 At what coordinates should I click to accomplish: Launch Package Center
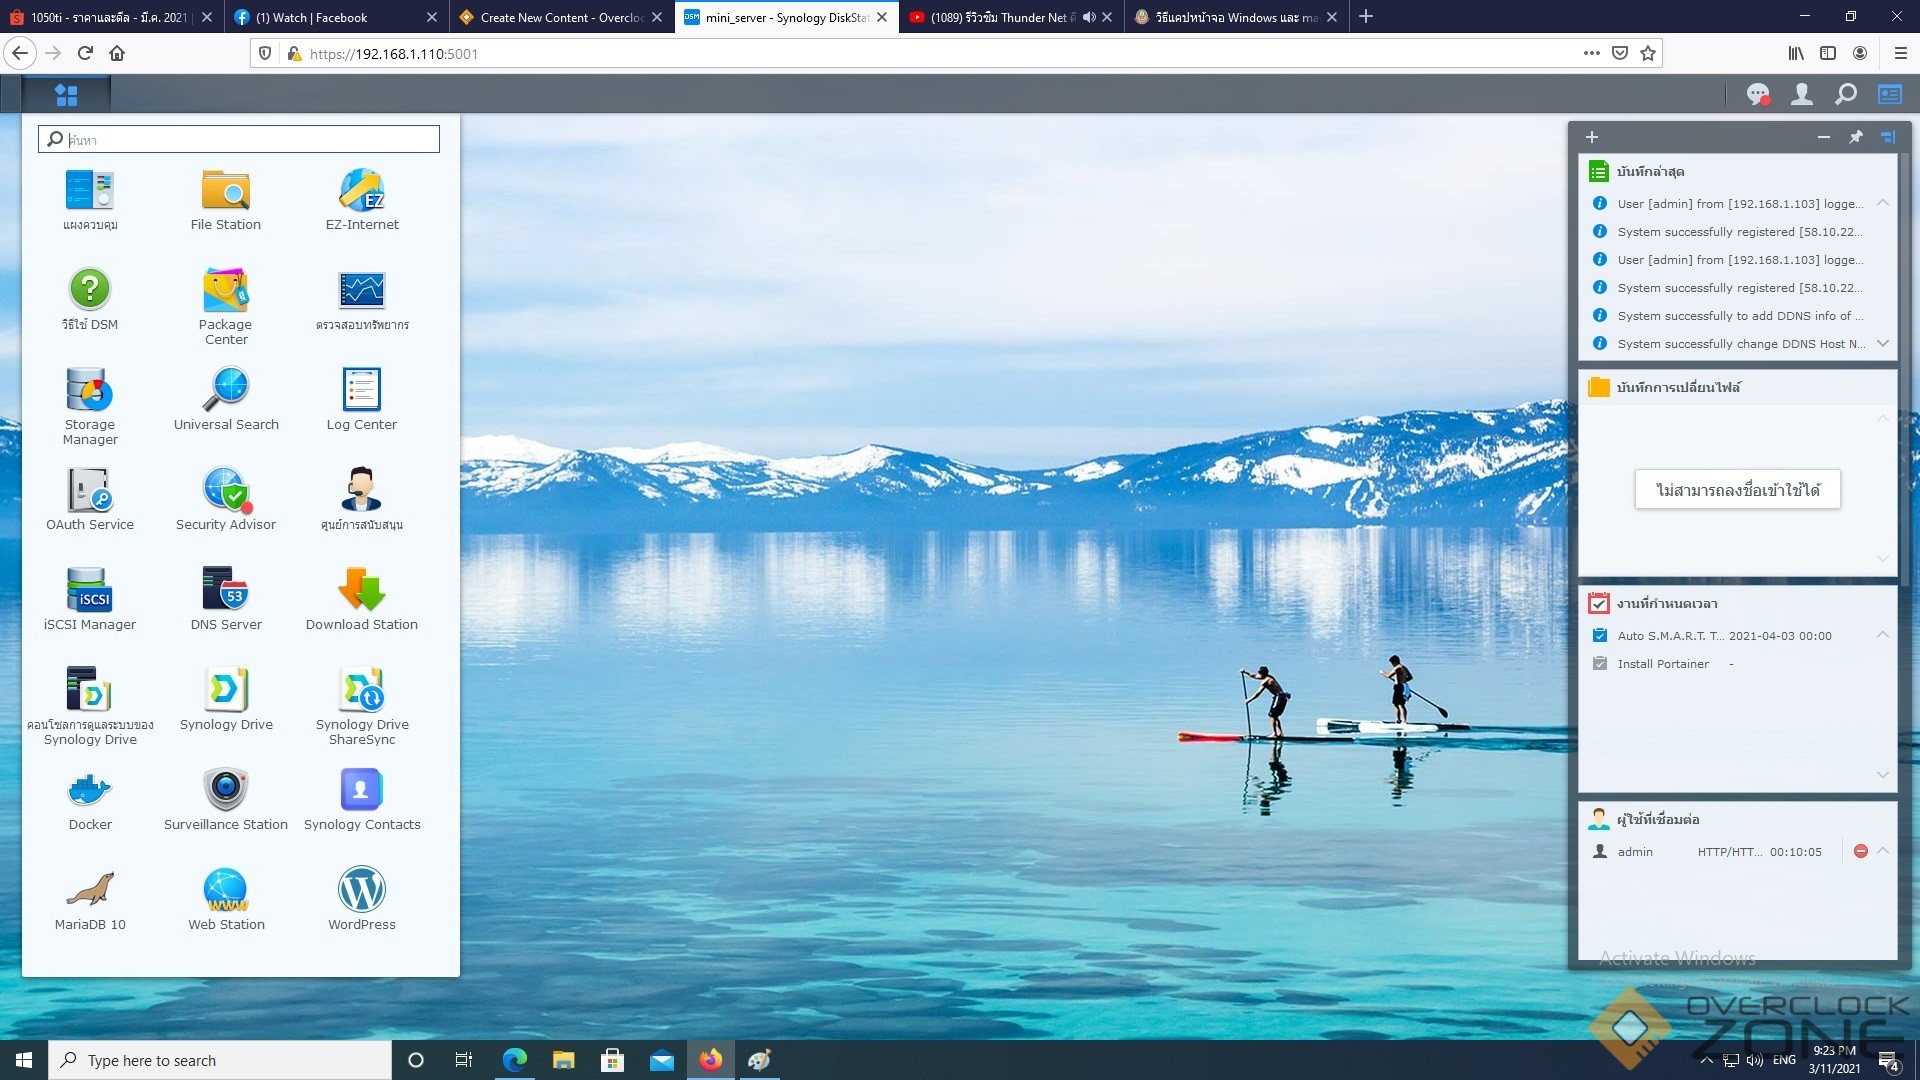click(x=226, y=291)
